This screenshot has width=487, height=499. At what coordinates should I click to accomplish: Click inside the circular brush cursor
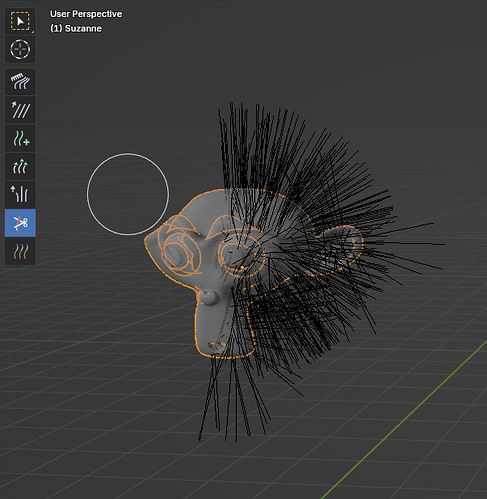[x=128, y=194]
